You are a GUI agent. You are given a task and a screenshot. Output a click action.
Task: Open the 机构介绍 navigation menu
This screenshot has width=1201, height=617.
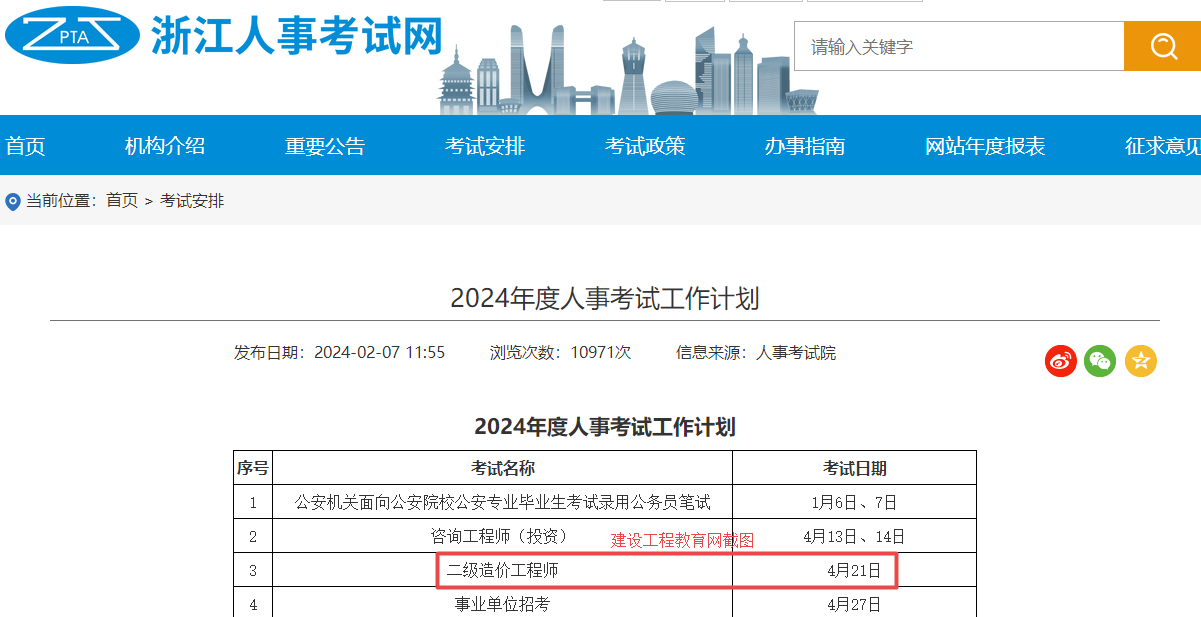point(164,145)
